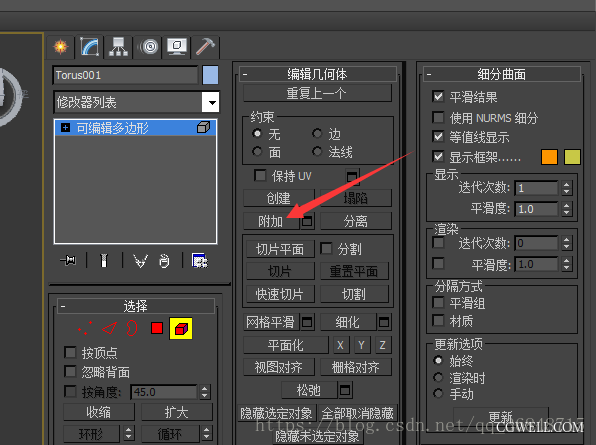Expand the 可编辑多边形 stack entry

[x=65, y=128]
